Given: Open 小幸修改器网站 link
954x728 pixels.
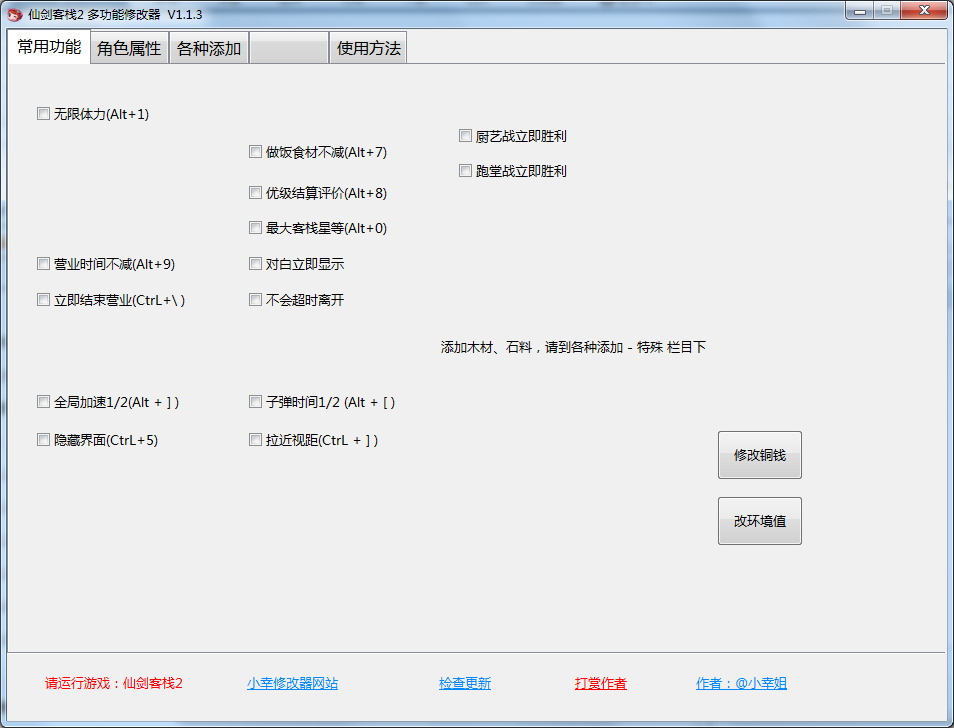Looking at the screenshot, I should point(292,683).
